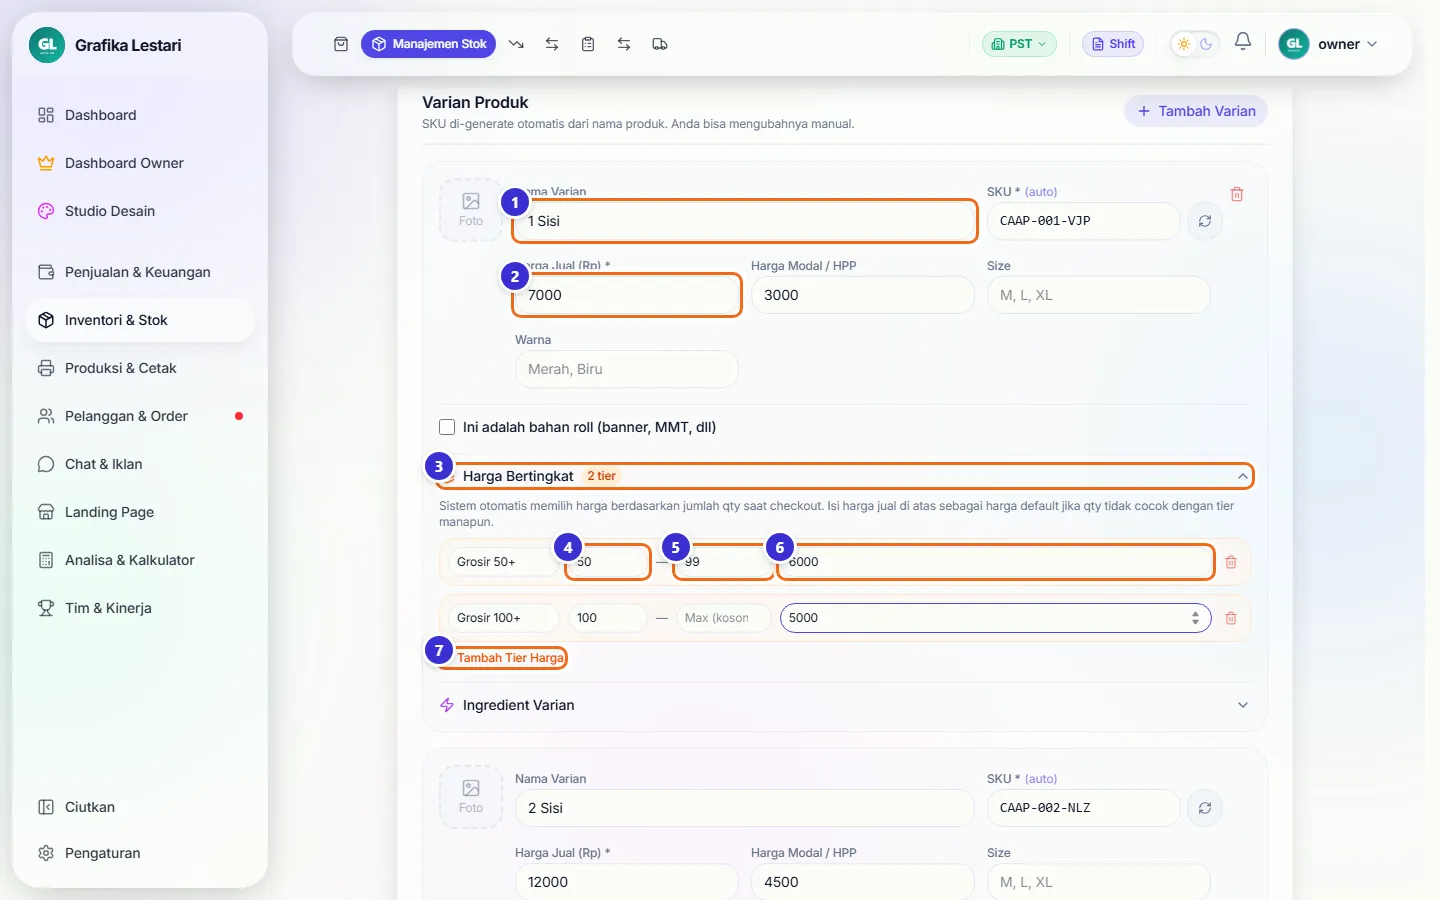
Task: Click the stepper on the 5000 price field
Action: (1195, 618)
